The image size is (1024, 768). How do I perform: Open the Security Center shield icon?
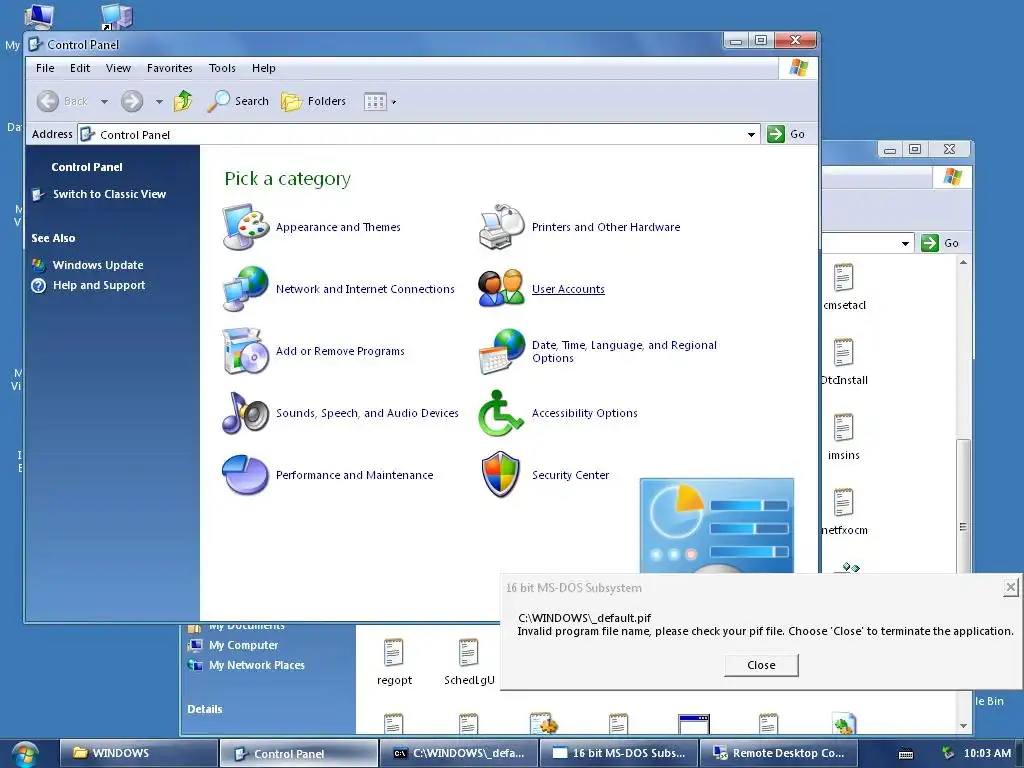[502, 475]
